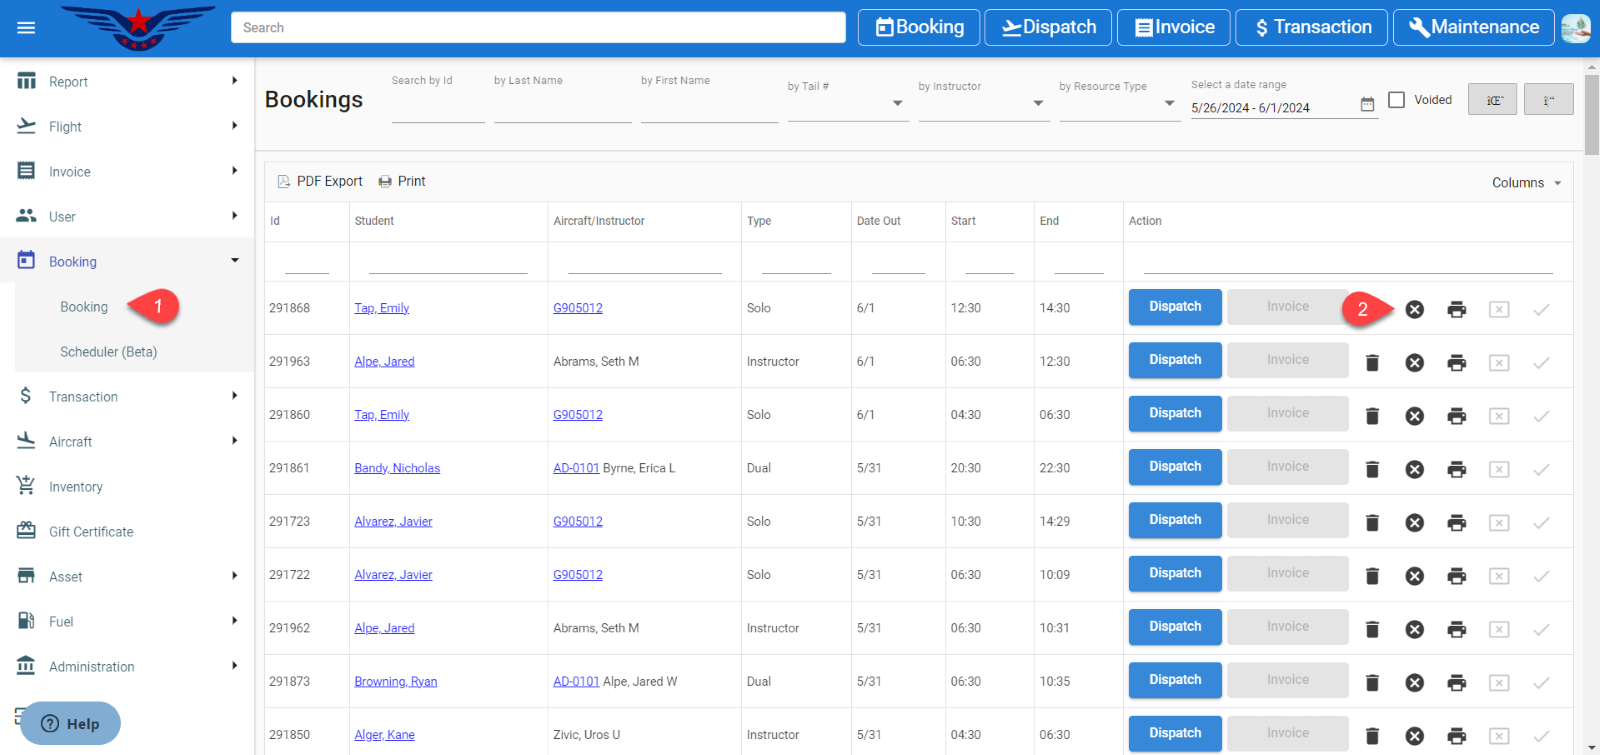Click the PDF Export button

pos(320,182)
